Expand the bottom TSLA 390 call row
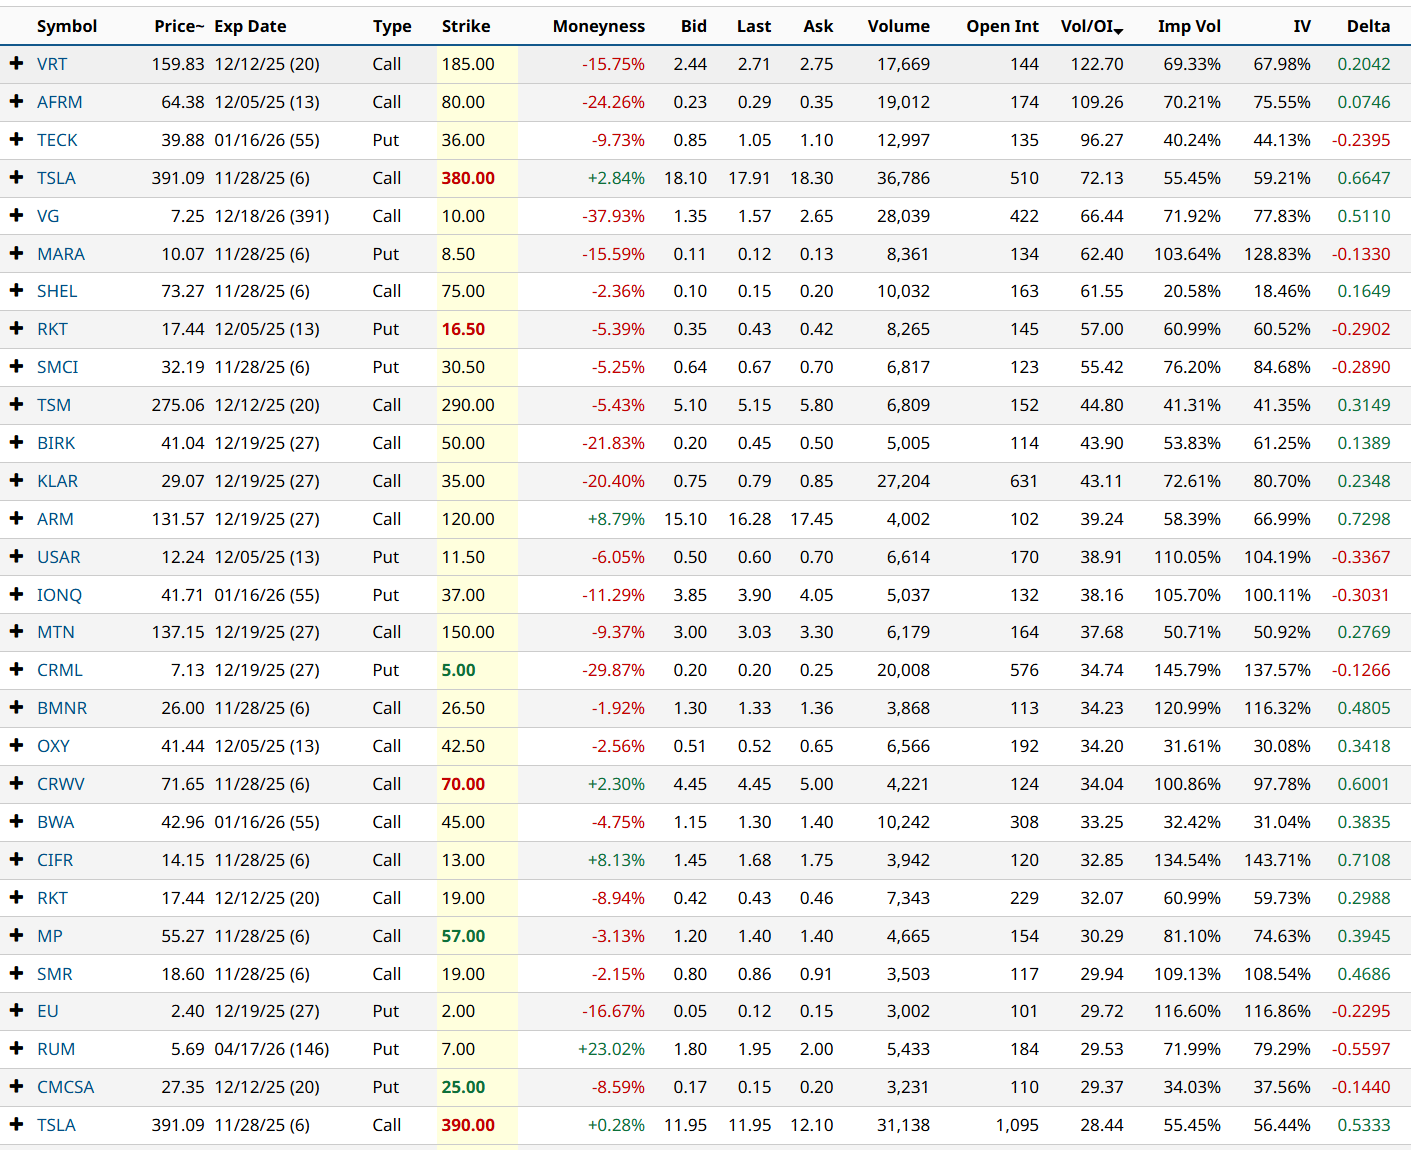The width and height of the screenshot is (1411, 1150). 16,1125
